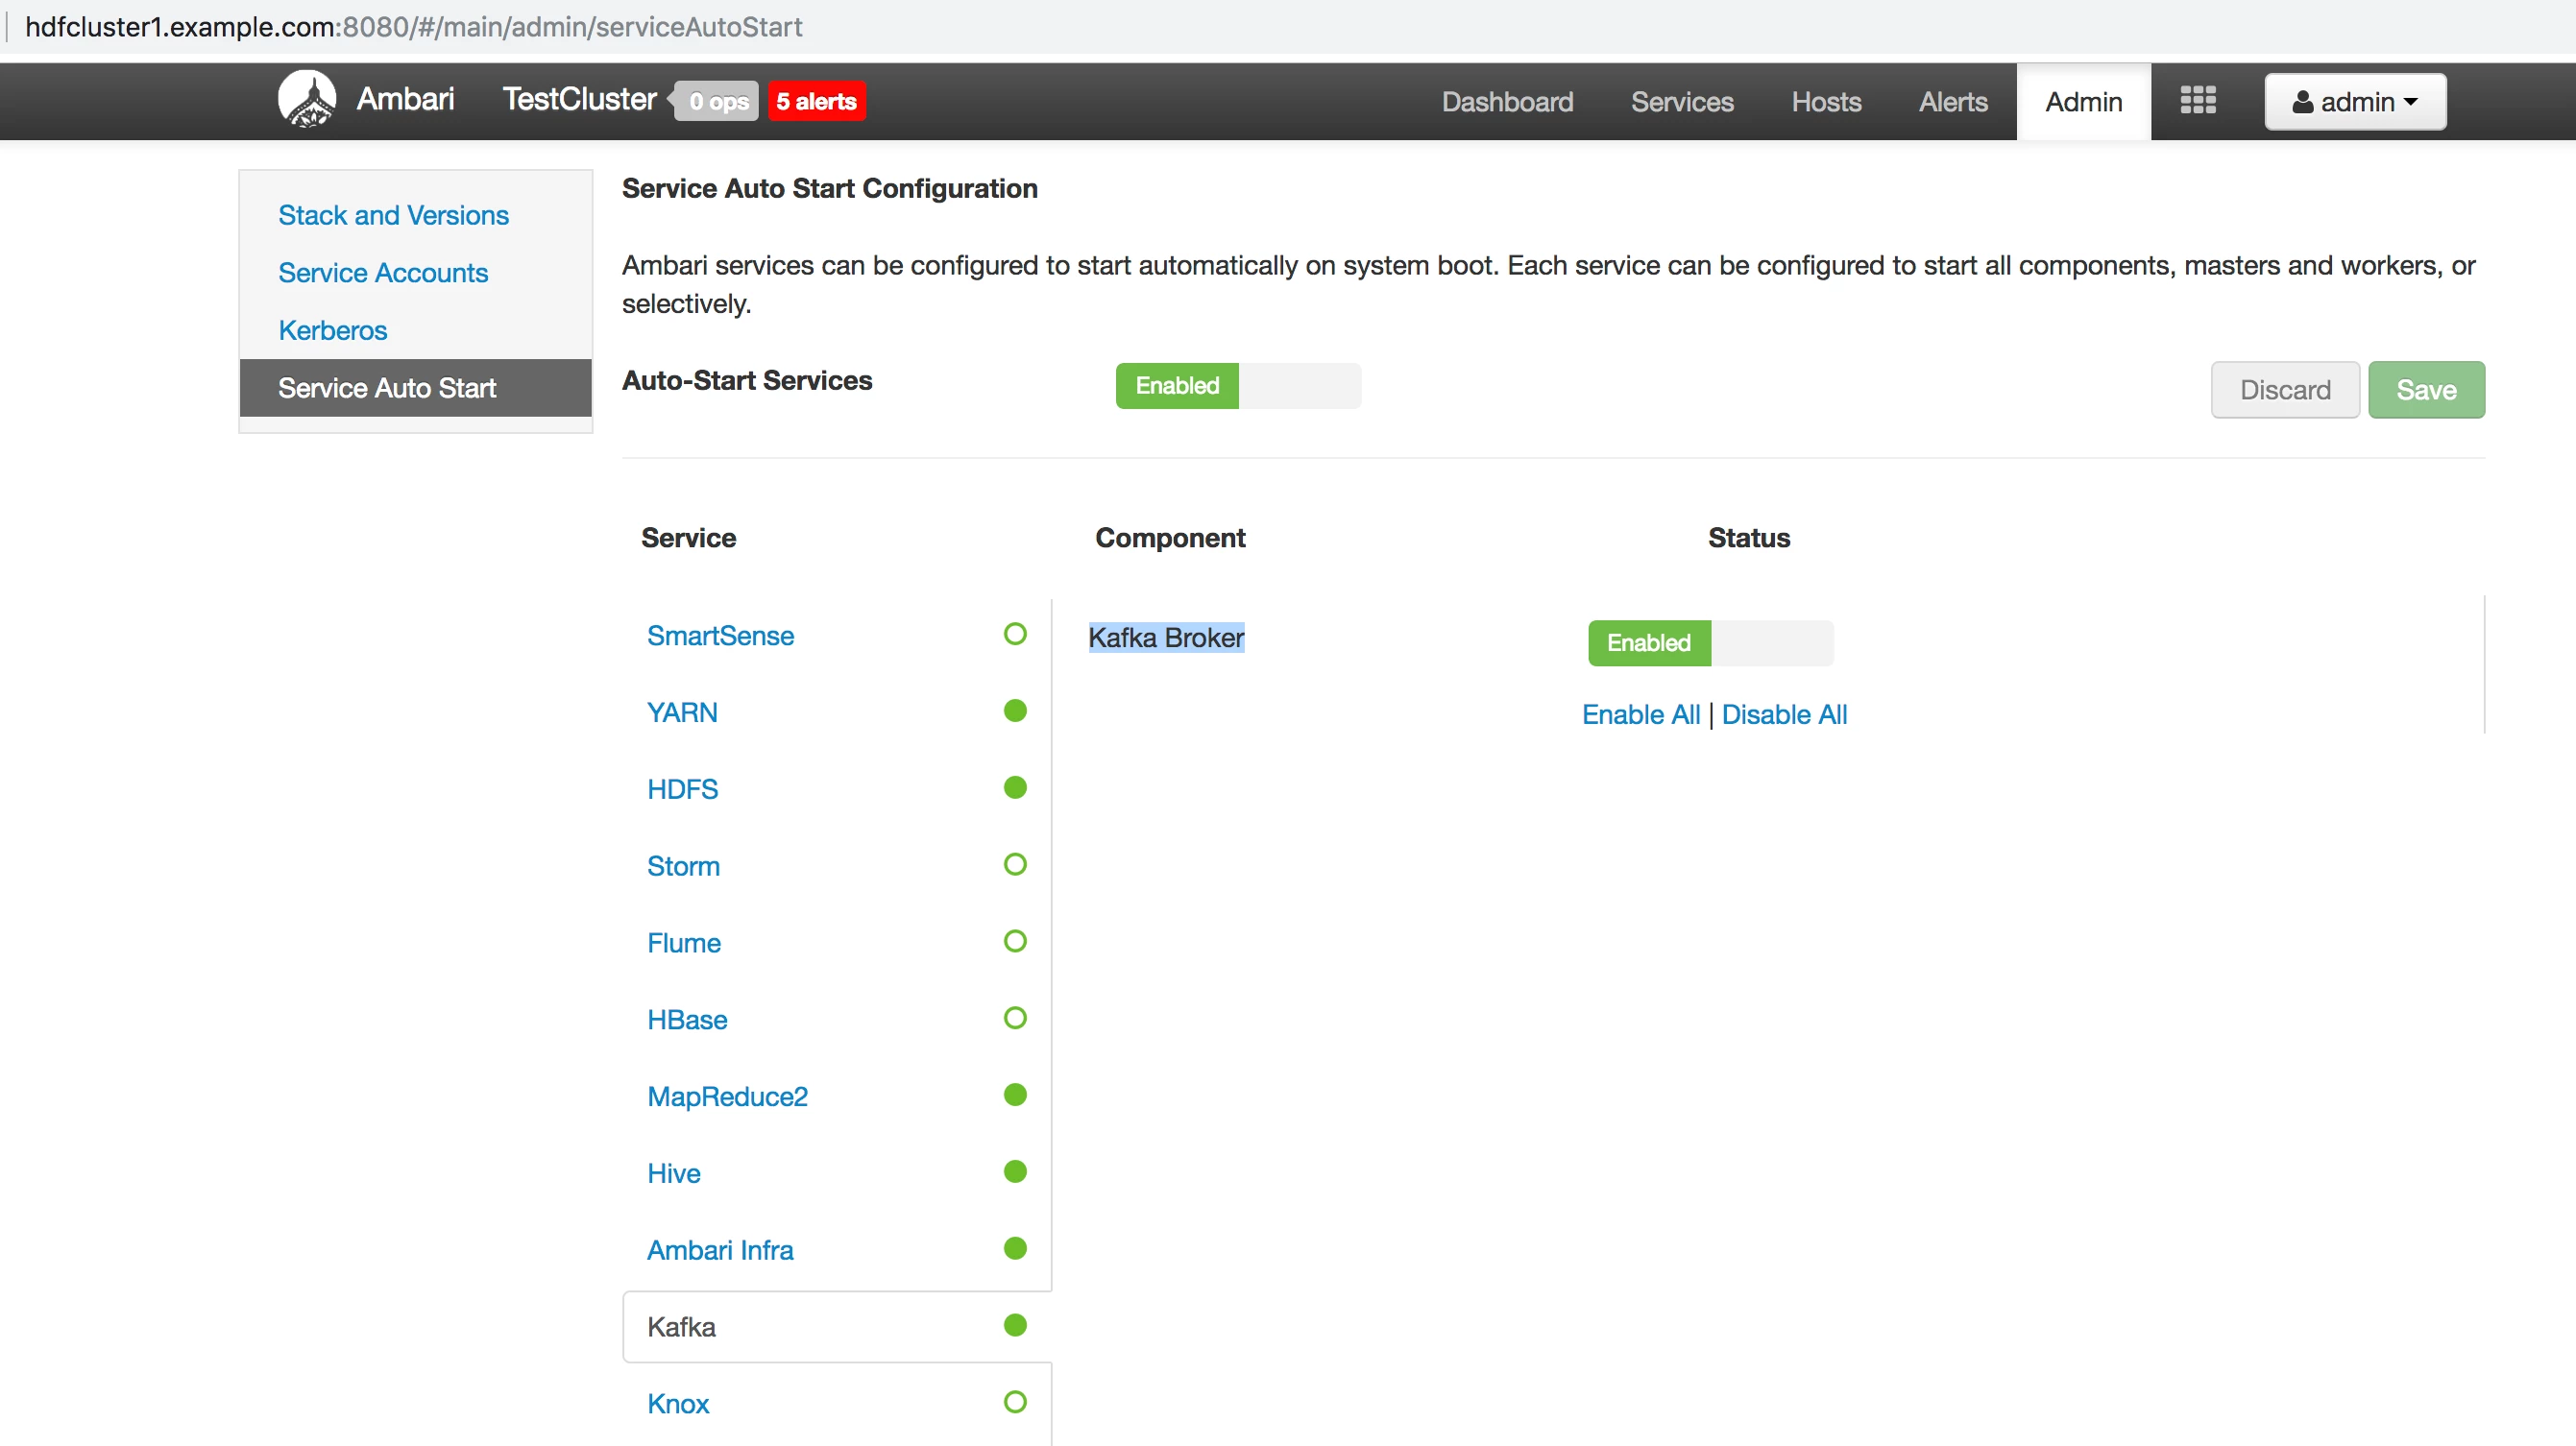Open the admin user dropdown
This screenshot has width=2576, height=1446.
click(x=2355, y=102)
